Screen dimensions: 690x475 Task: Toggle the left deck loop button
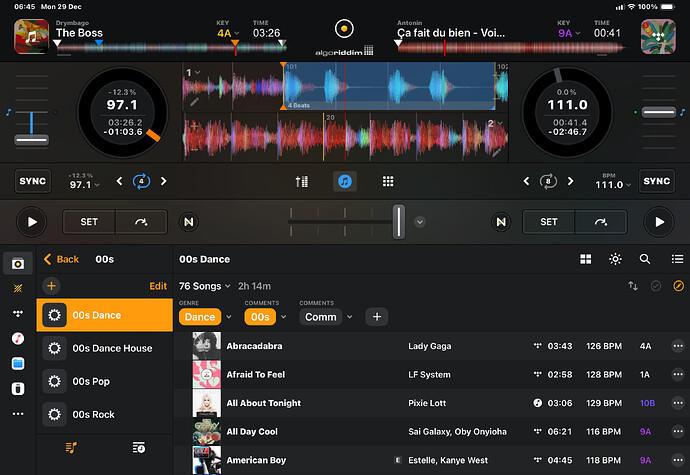tap(141, 182)
